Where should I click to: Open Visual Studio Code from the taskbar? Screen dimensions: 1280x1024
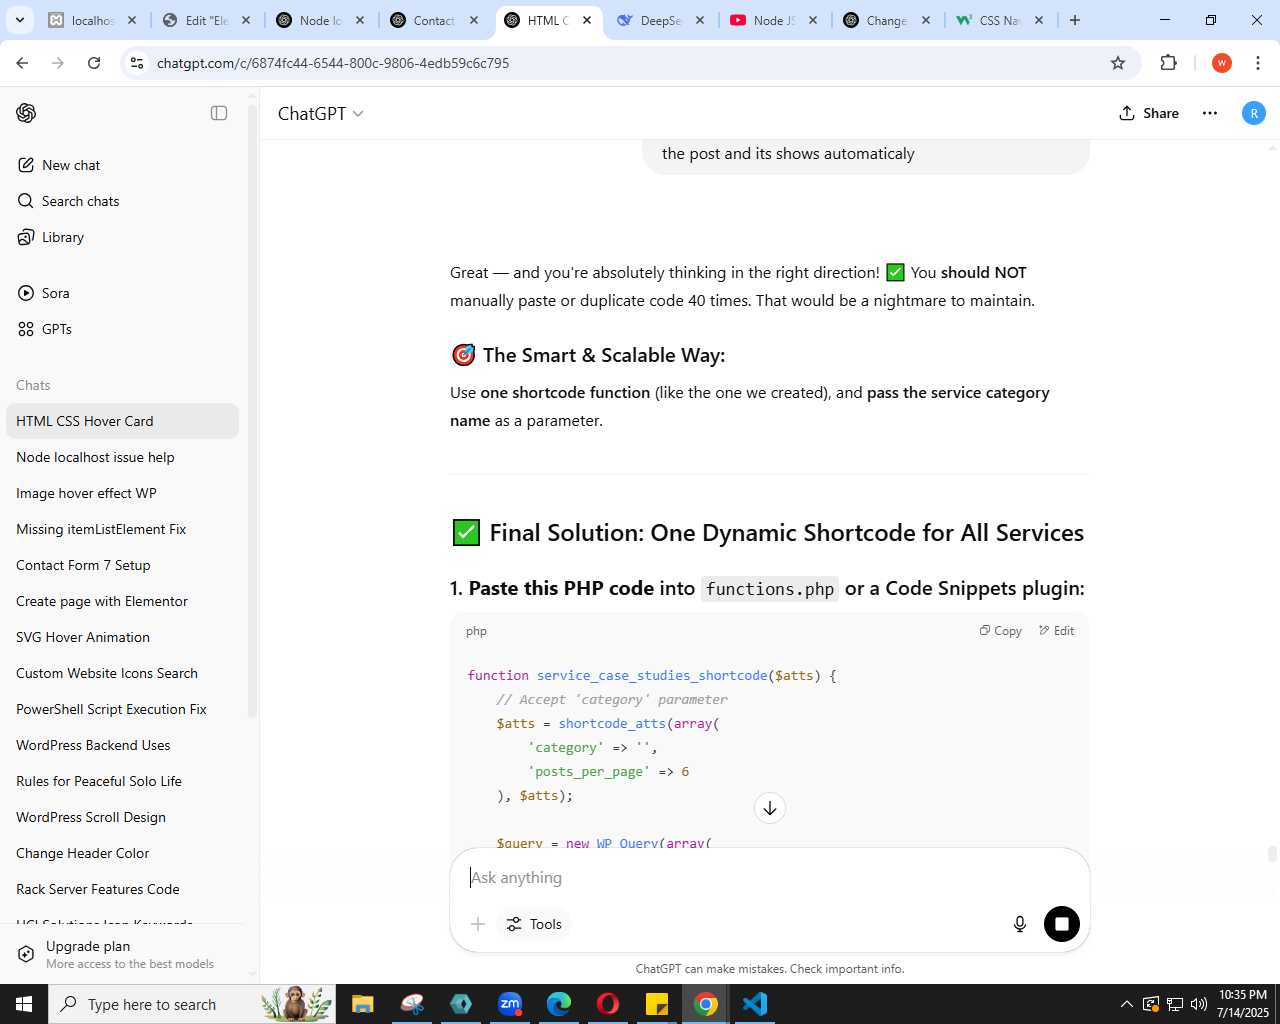pyautogui.click(x=755, y=1004)
